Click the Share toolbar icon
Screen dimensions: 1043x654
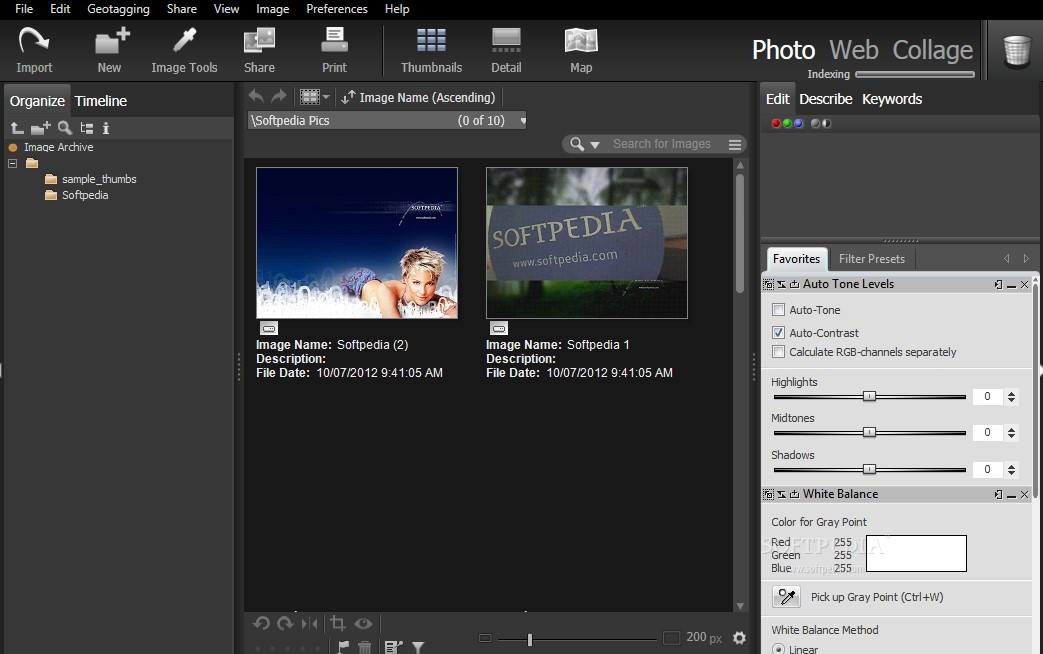[x=259, y=50]
